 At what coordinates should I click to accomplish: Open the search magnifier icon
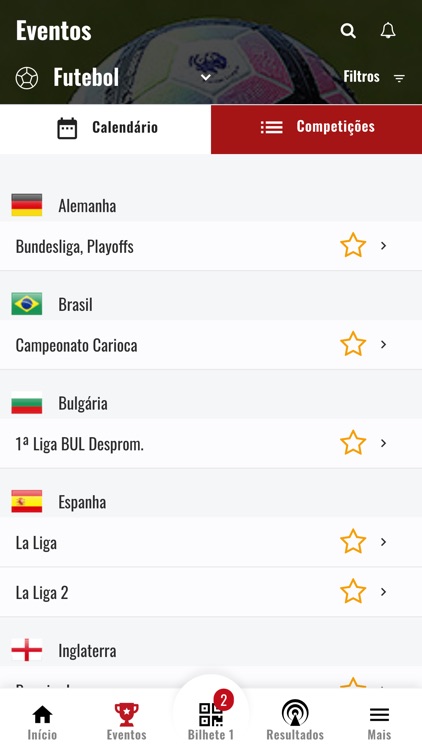(348, 31)
